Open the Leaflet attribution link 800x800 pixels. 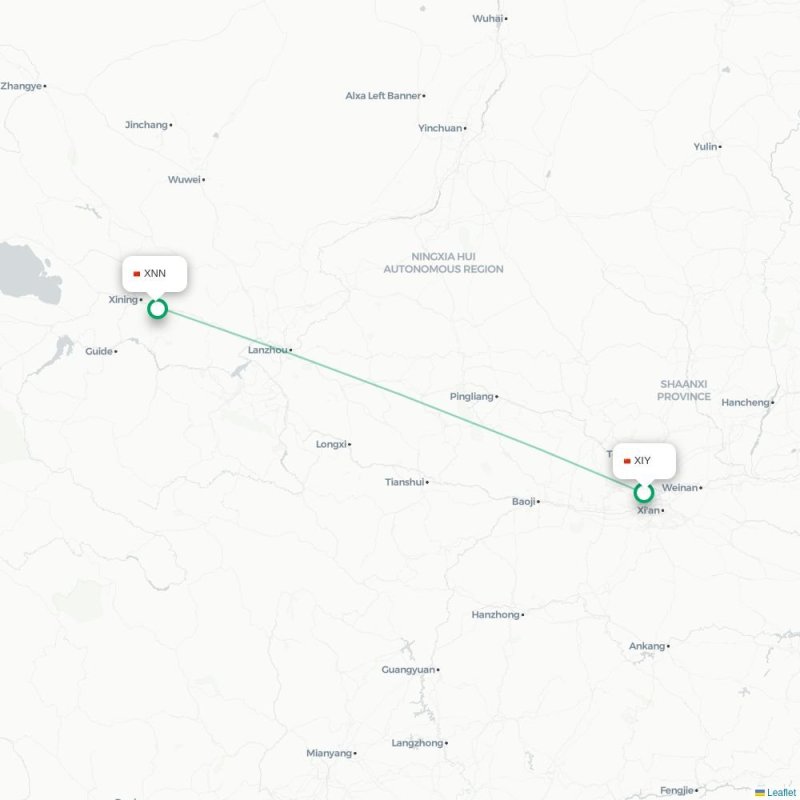click(783, 792)
